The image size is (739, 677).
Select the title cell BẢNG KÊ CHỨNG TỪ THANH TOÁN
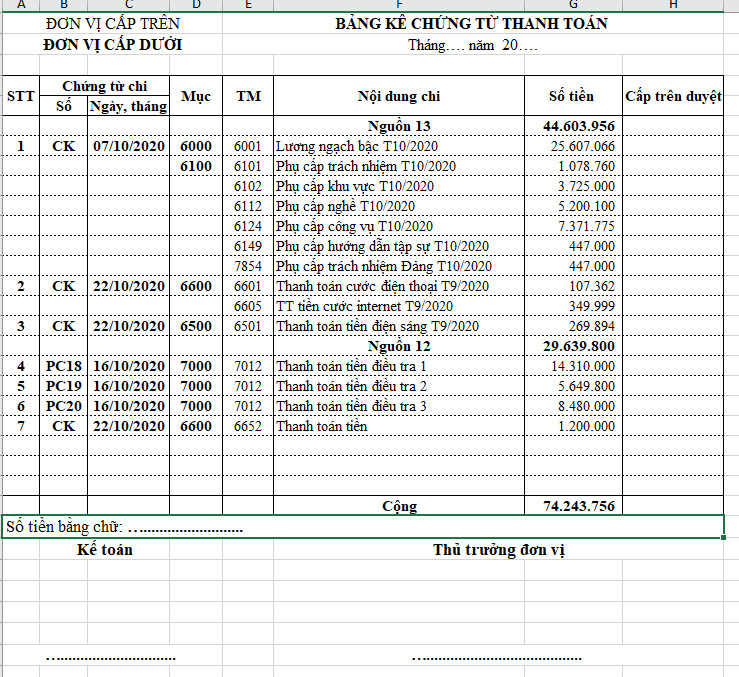[x=472, y=23]
